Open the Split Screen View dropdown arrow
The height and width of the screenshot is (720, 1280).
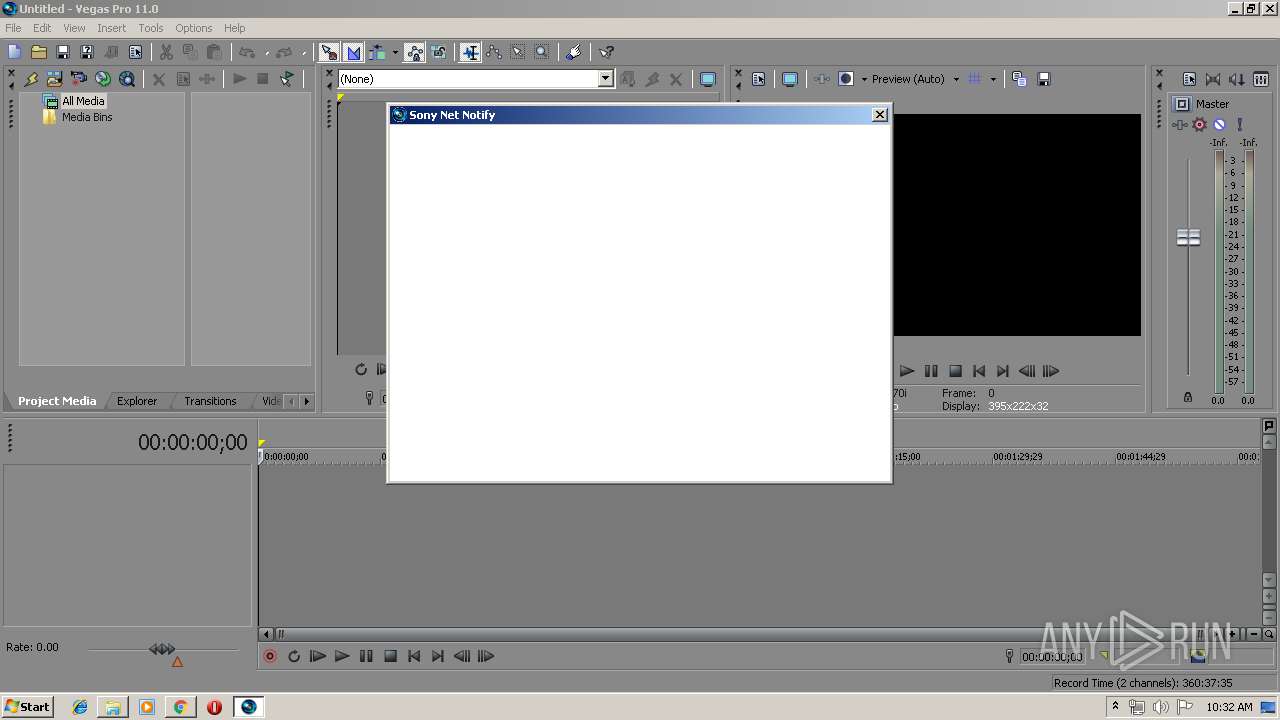(864, 79)
